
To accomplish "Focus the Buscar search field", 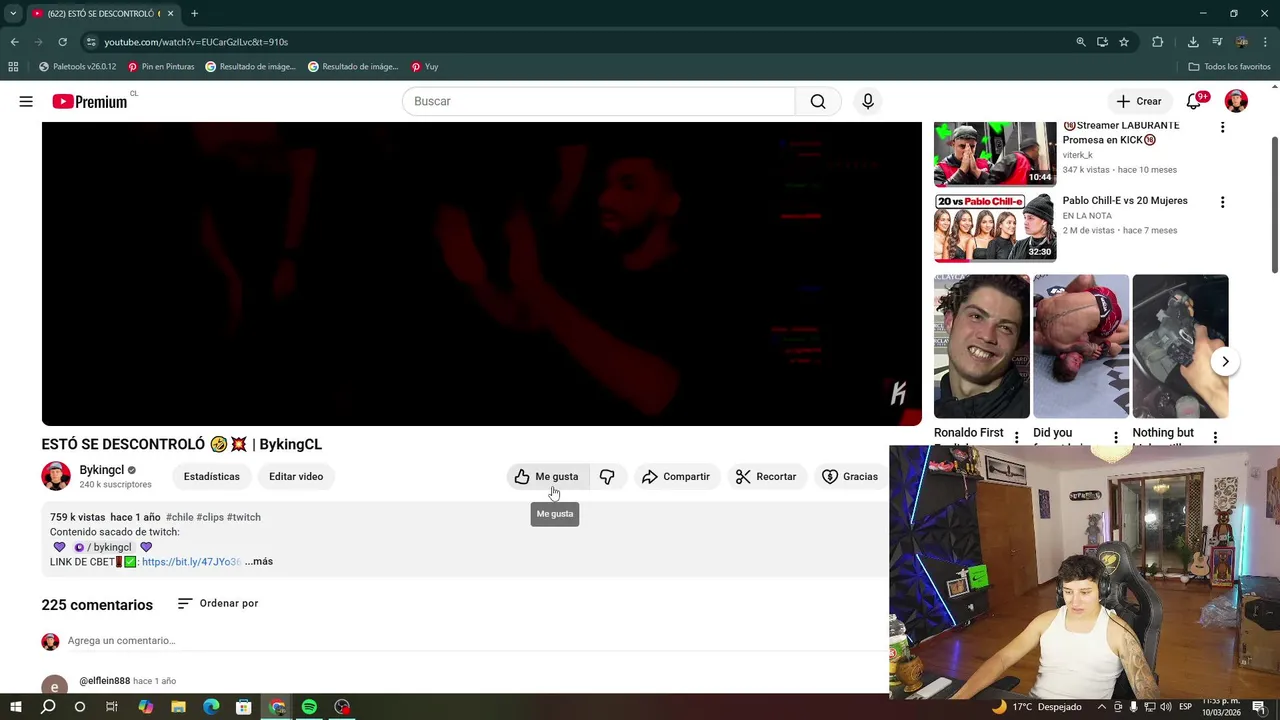I will coord(598,101).
